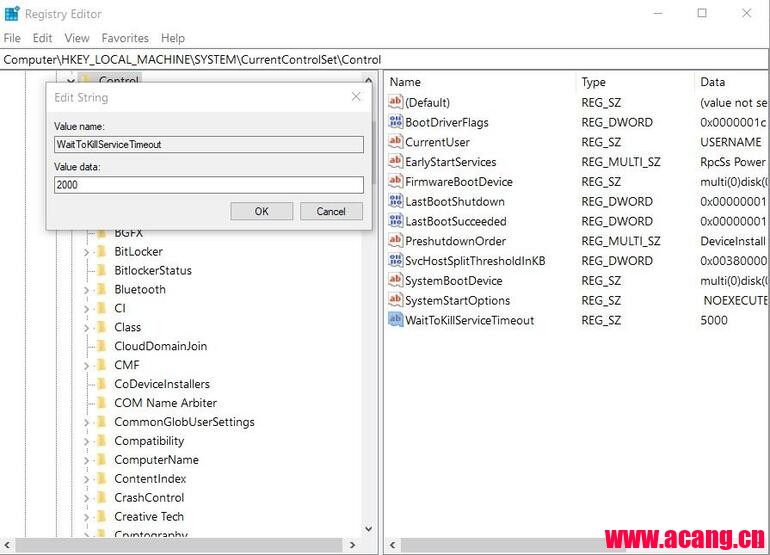The height and width of the screenshot is (555, 770).
Task: Open the View menu
Action: pyautogui.click(x=77, y=38)
